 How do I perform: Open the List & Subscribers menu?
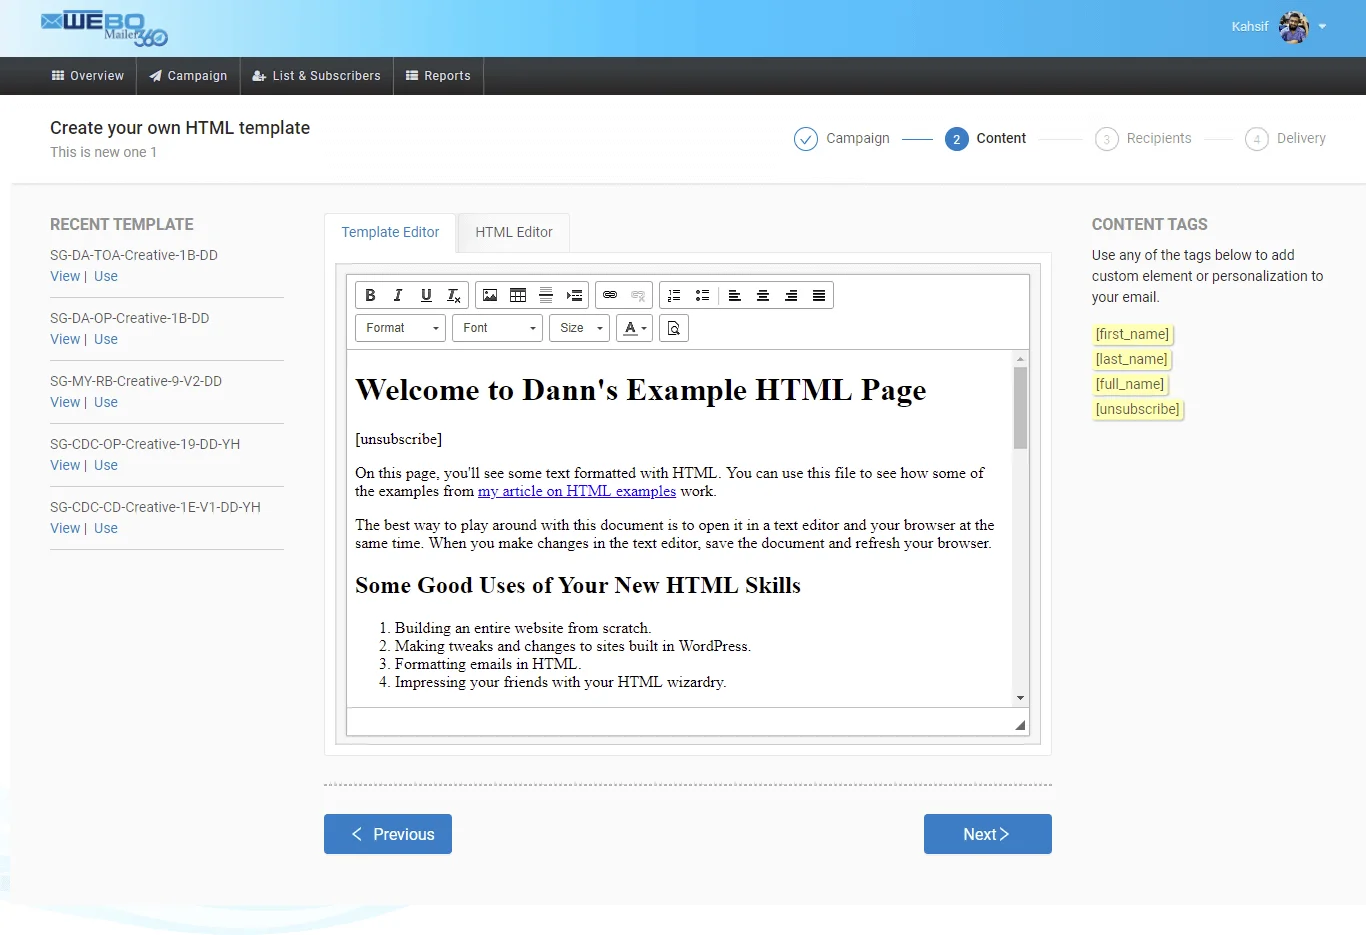click(x=317, y=76)
